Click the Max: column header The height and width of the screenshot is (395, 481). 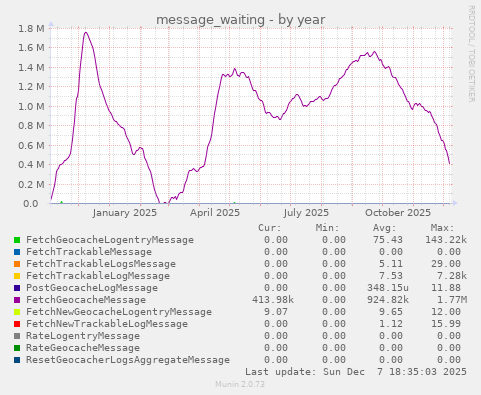point(442,228)
